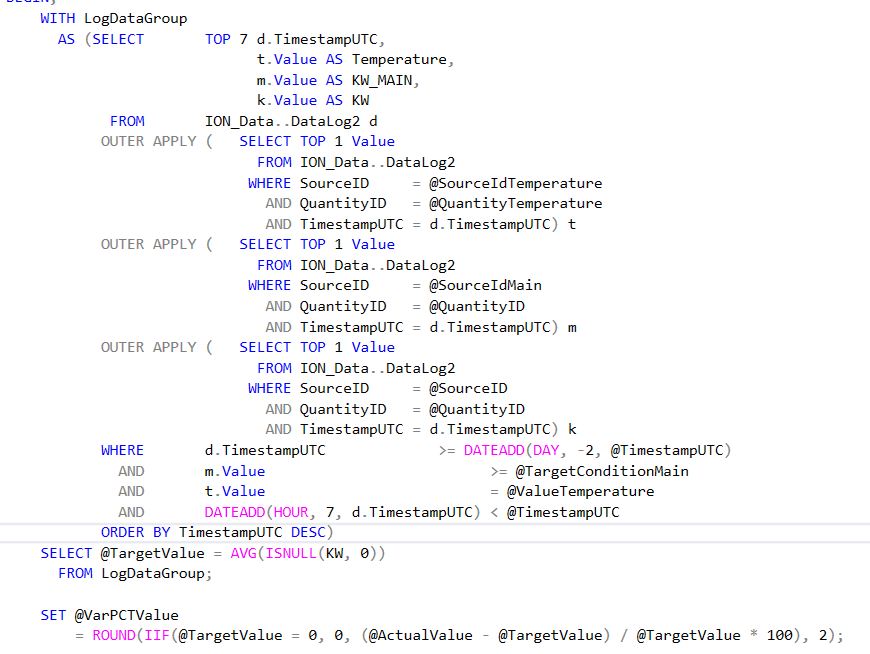Image resolution: width=870 pixels, height=654 pixels.
Task: Click the SET keyword
Action: (53, 615)
